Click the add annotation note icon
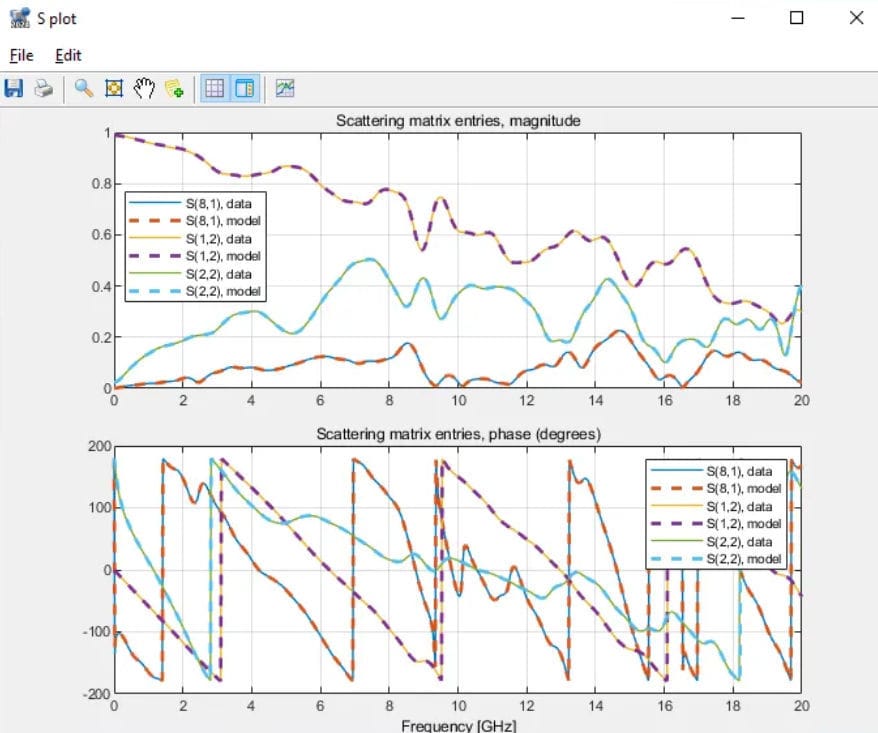878x733 pixels. [x=173, y=88]
